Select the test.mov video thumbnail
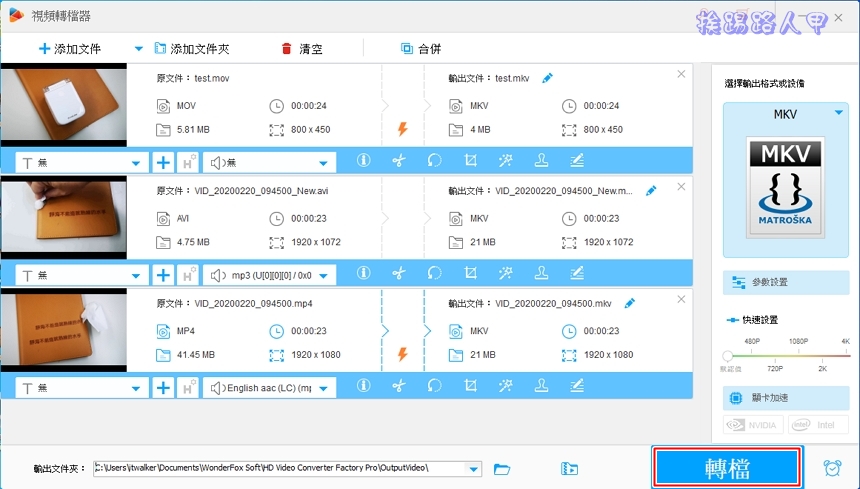860x489 pixels. (x=64, y=105)
